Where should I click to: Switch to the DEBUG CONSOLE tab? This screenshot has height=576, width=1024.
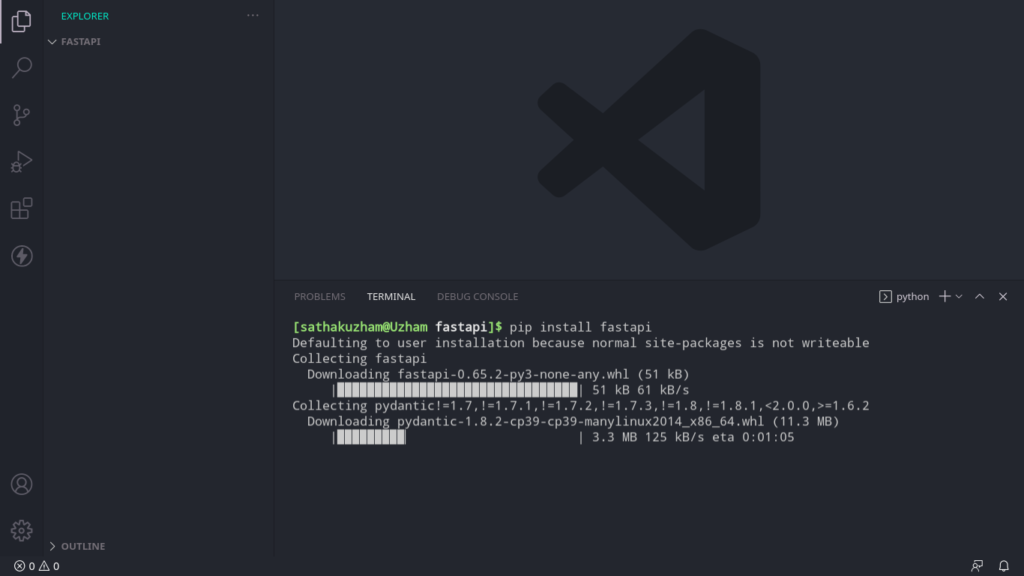click(477, 296)
